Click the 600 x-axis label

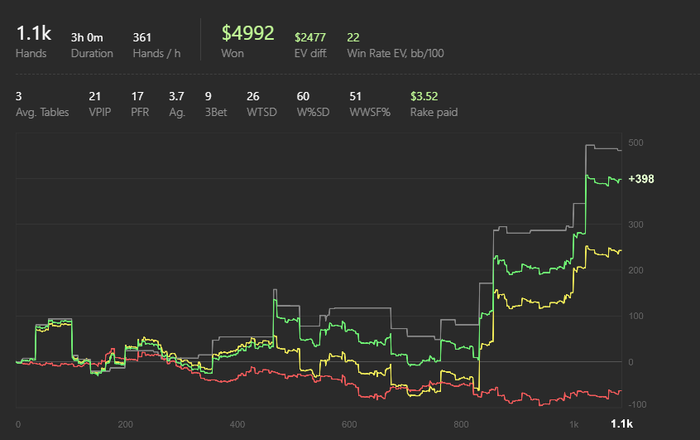click(349, 424)
